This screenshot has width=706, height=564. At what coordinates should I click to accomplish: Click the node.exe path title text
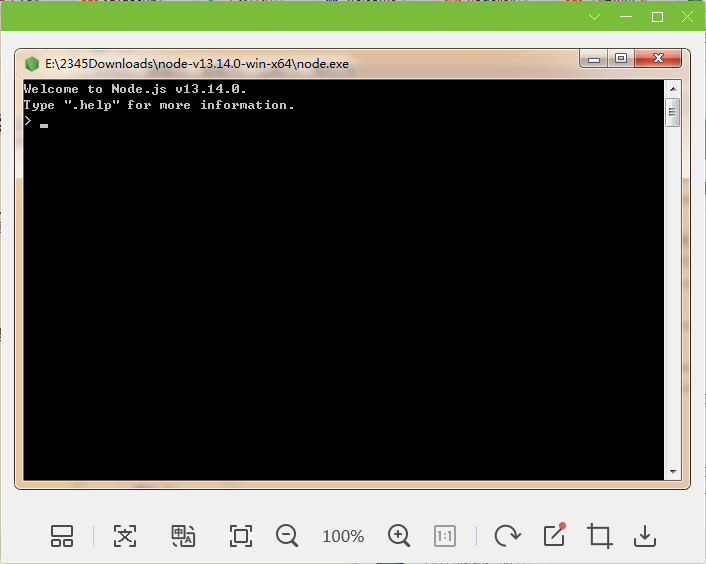(197, 64)
